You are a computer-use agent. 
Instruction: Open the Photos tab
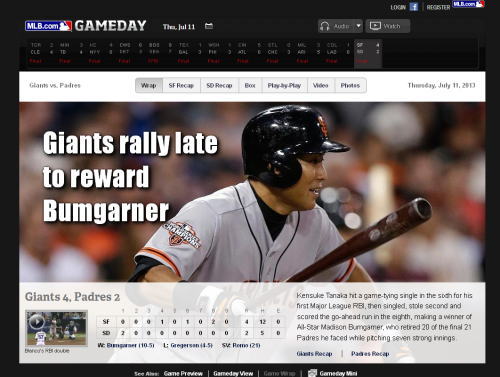coord(350,86)
